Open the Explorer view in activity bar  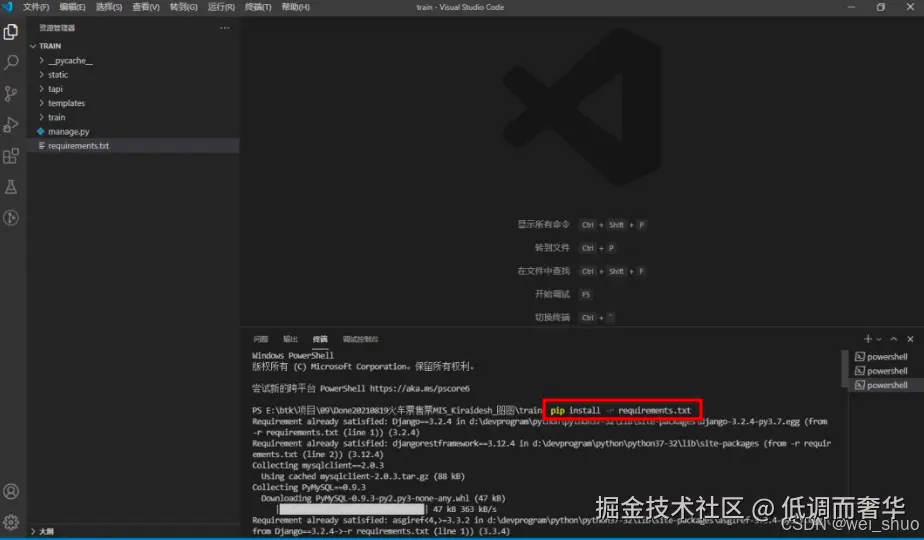pyautogui.click(x=11, y=32)
